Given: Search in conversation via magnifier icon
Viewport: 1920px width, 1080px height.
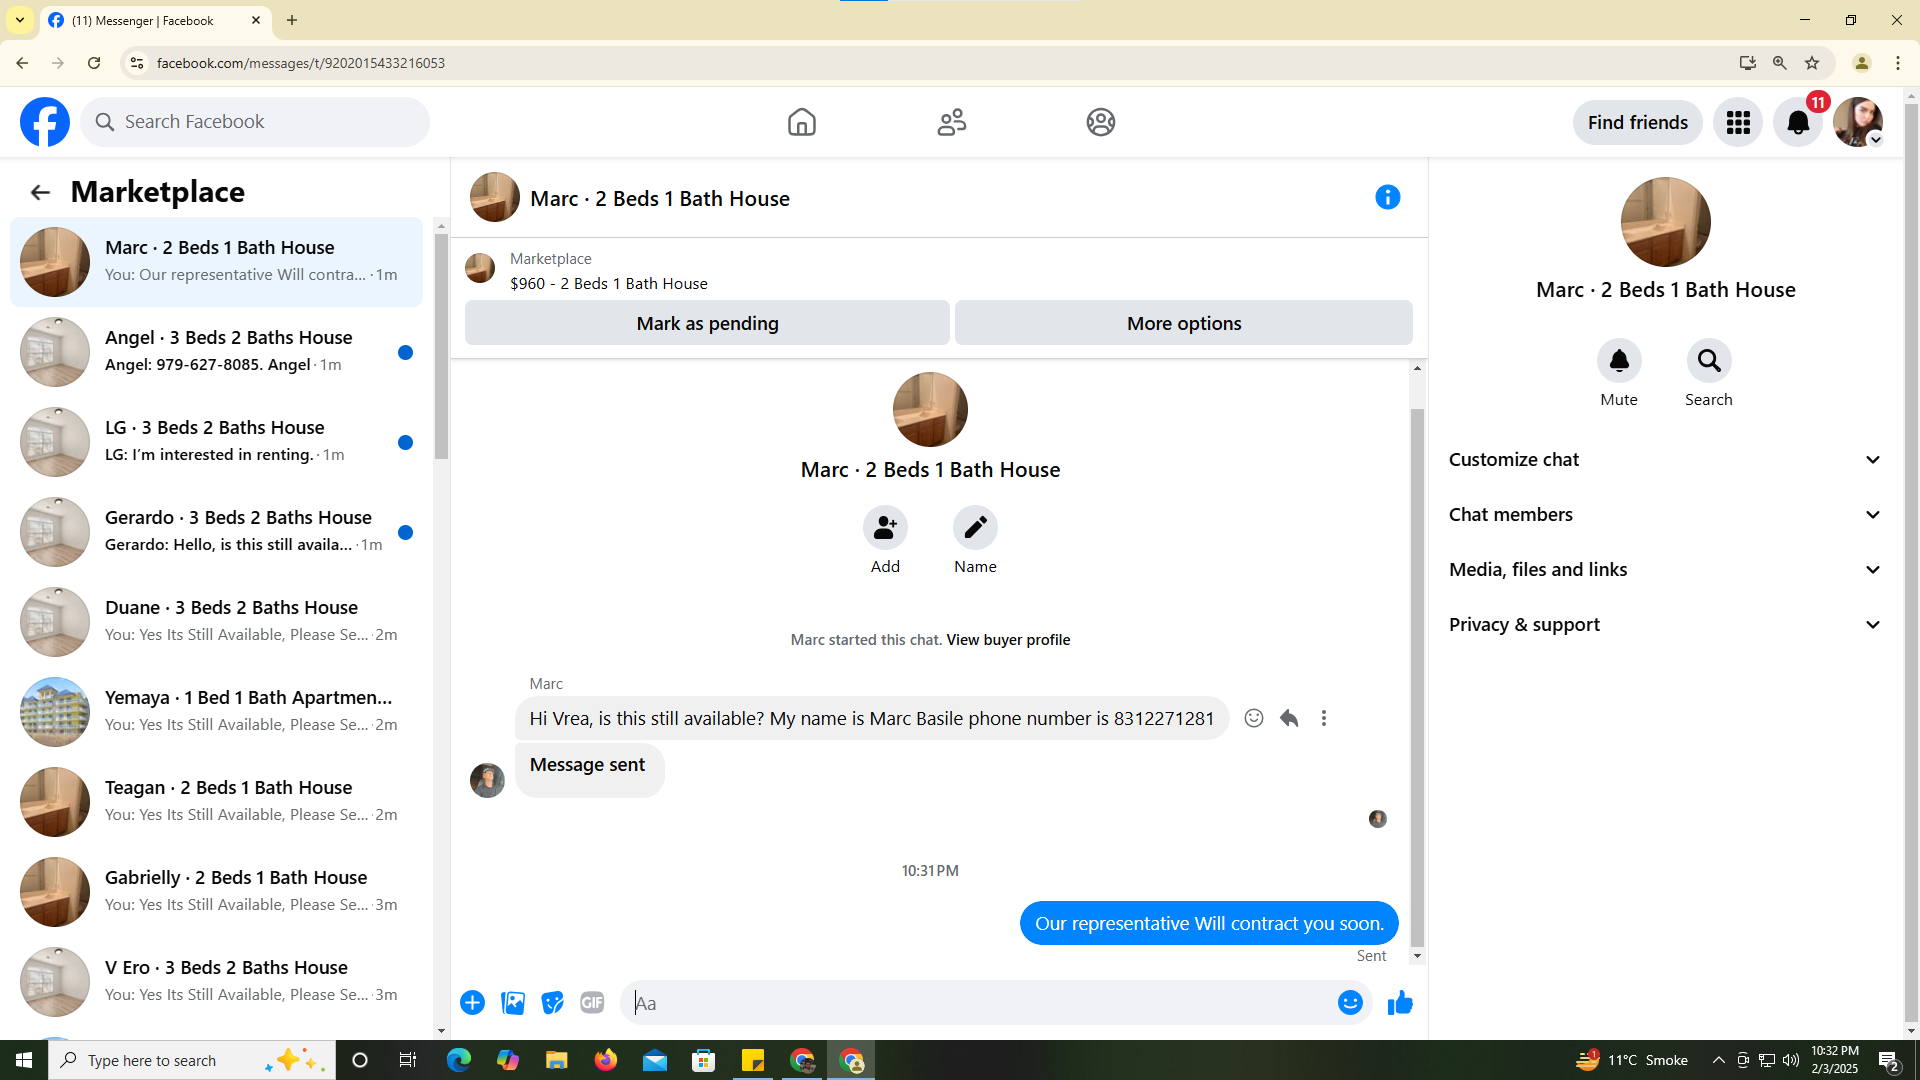Looking at the screenshot, I should (x=1708, y=361).
